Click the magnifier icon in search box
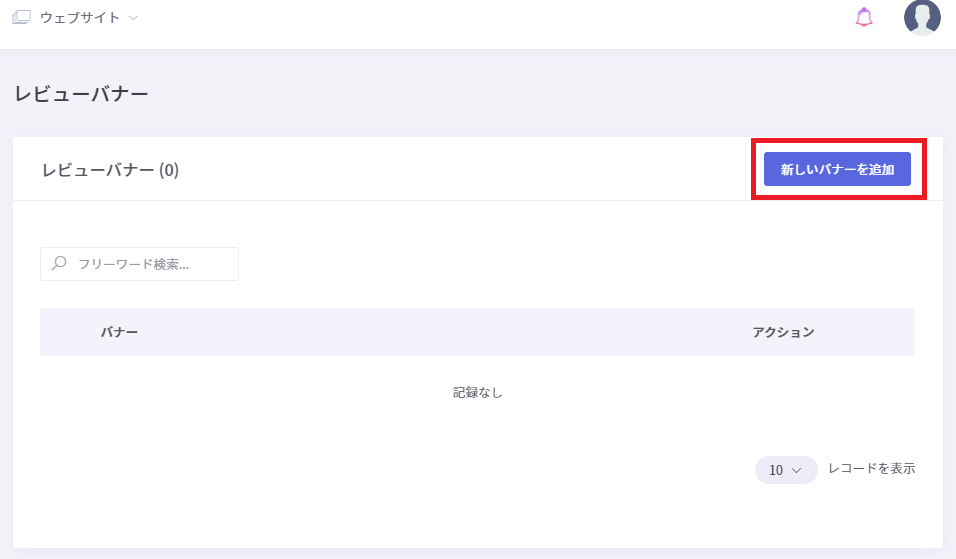 pyautogui.click(x=59, y=264)
